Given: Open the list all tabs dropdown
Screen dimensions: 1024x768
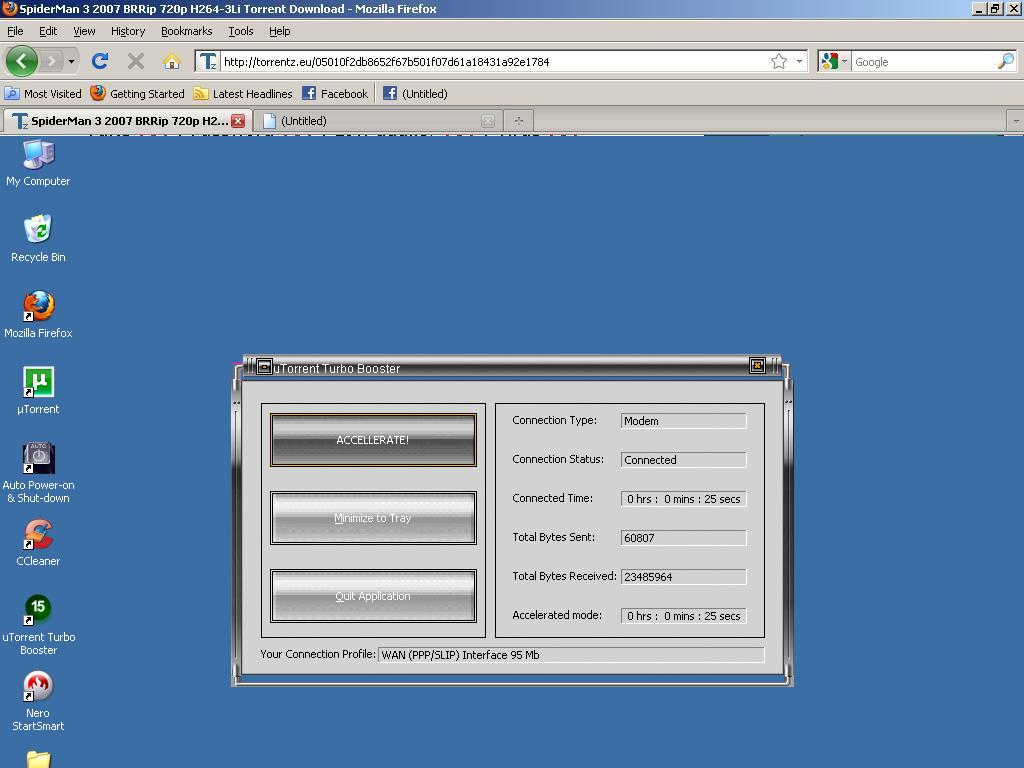Looking at the screenshot, I should 1016,121.
